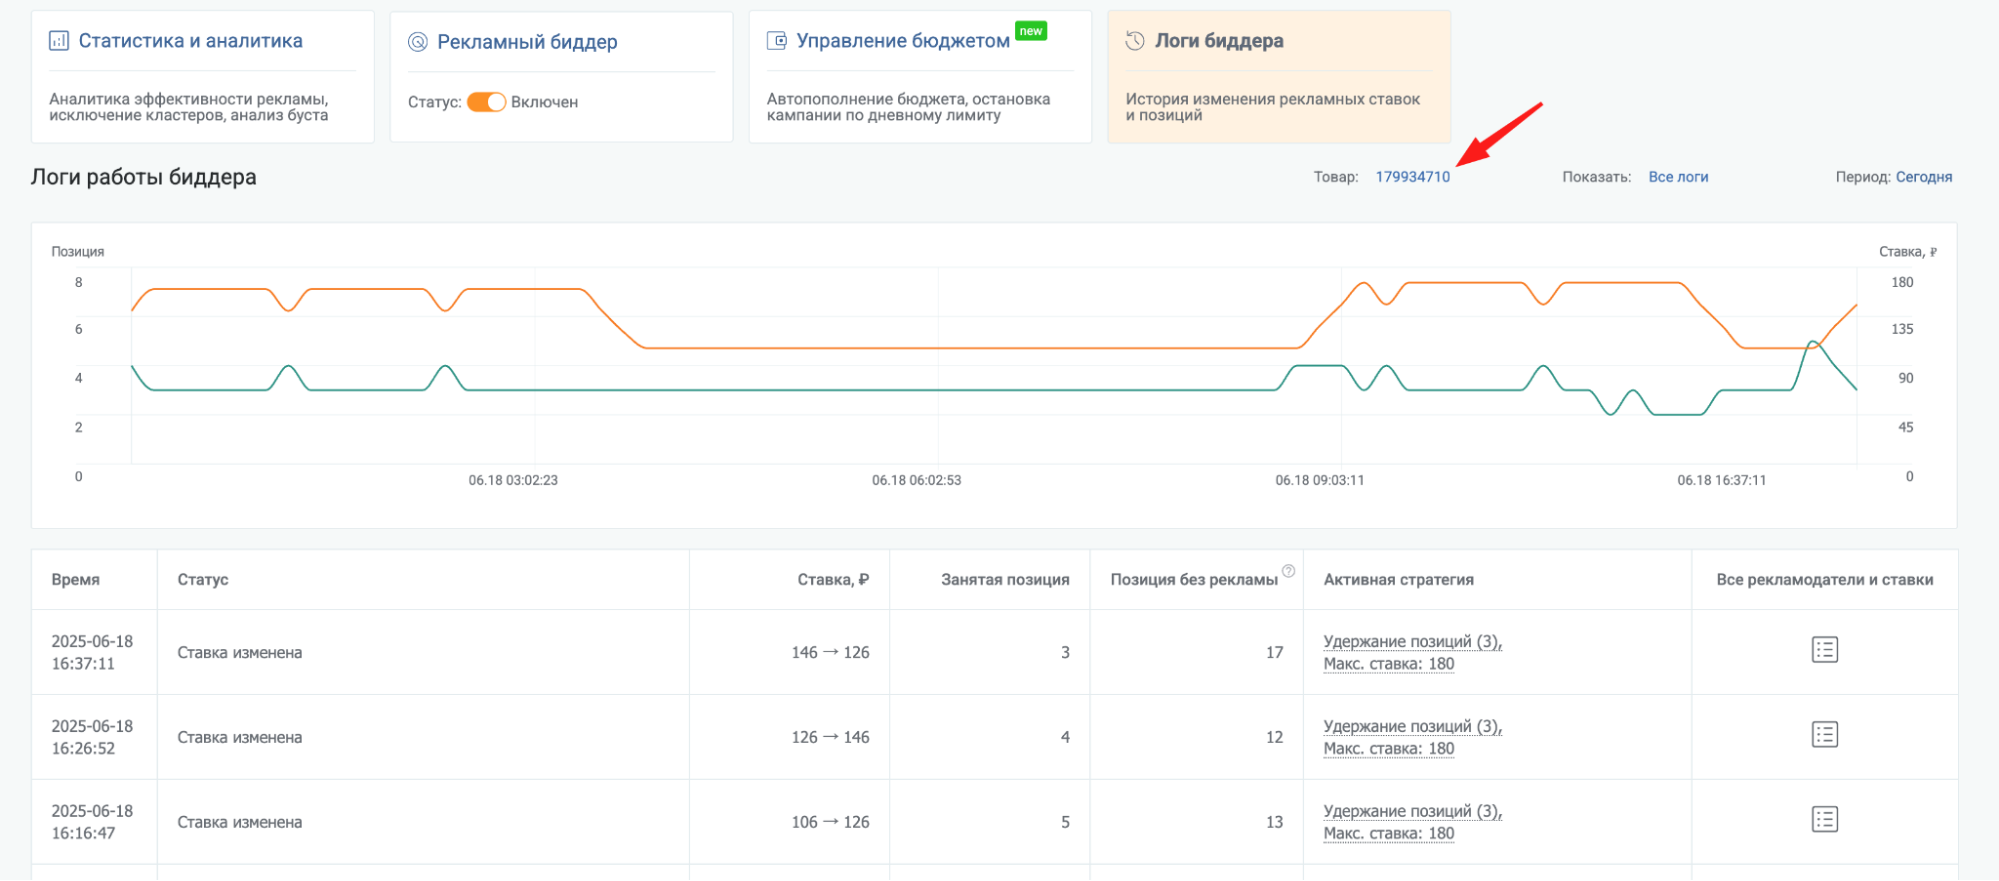Click strategy link in 16:26:52 row
Screen dimensions: 1999x881
click(1412, 738)
